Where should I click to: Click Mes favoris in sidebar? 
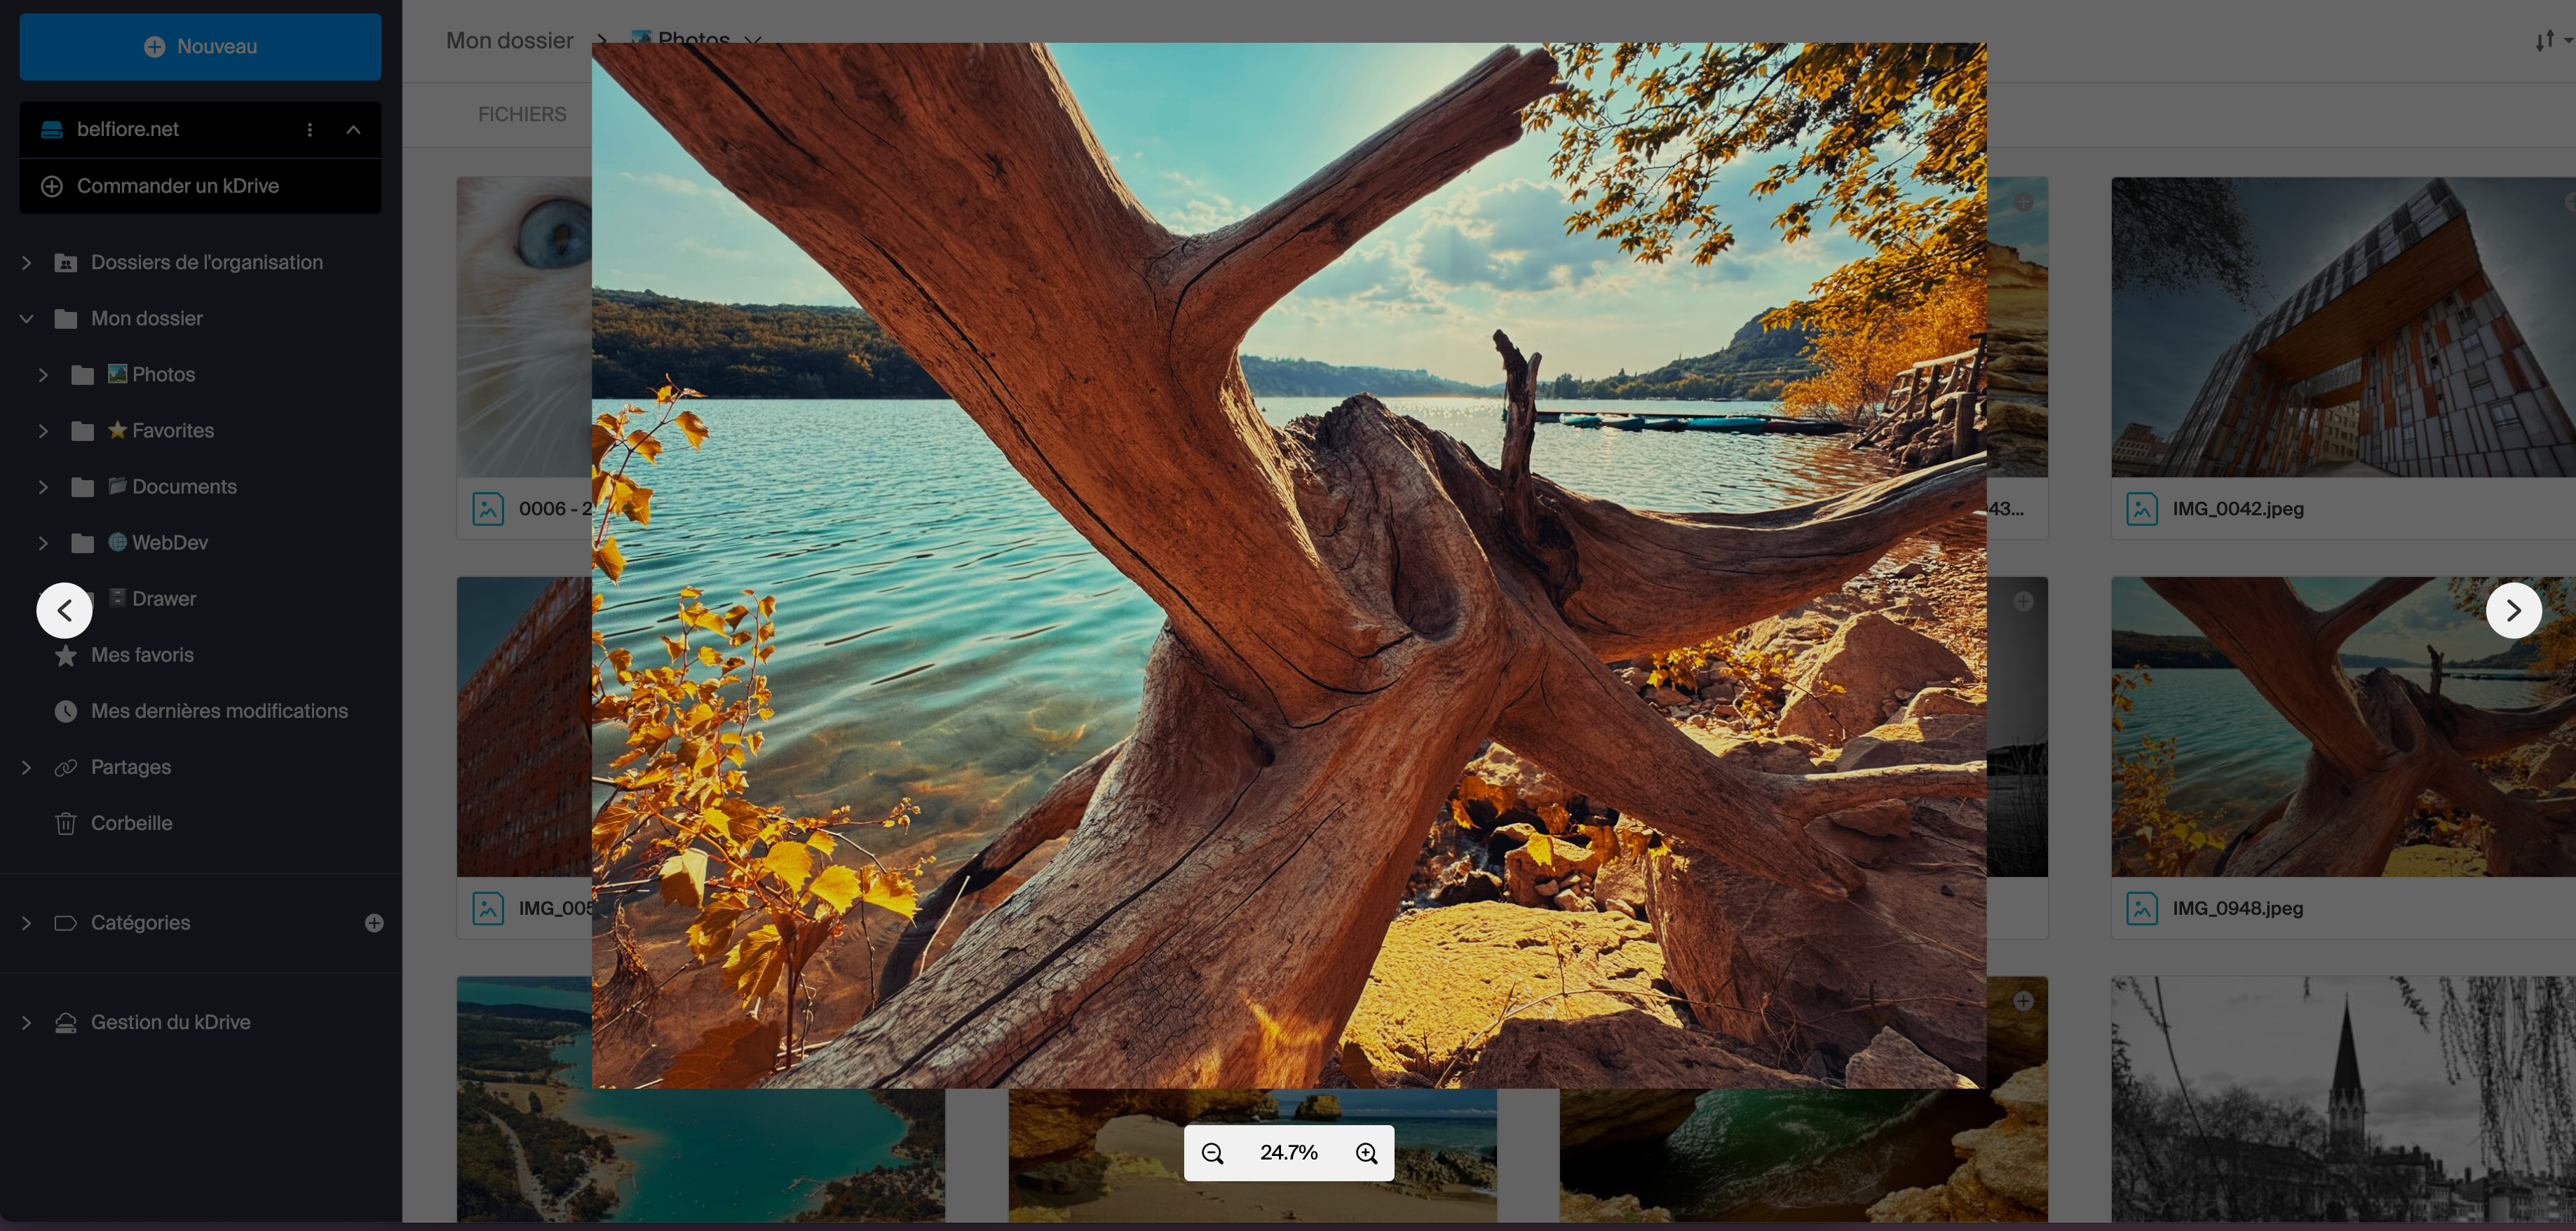(142, 656)
